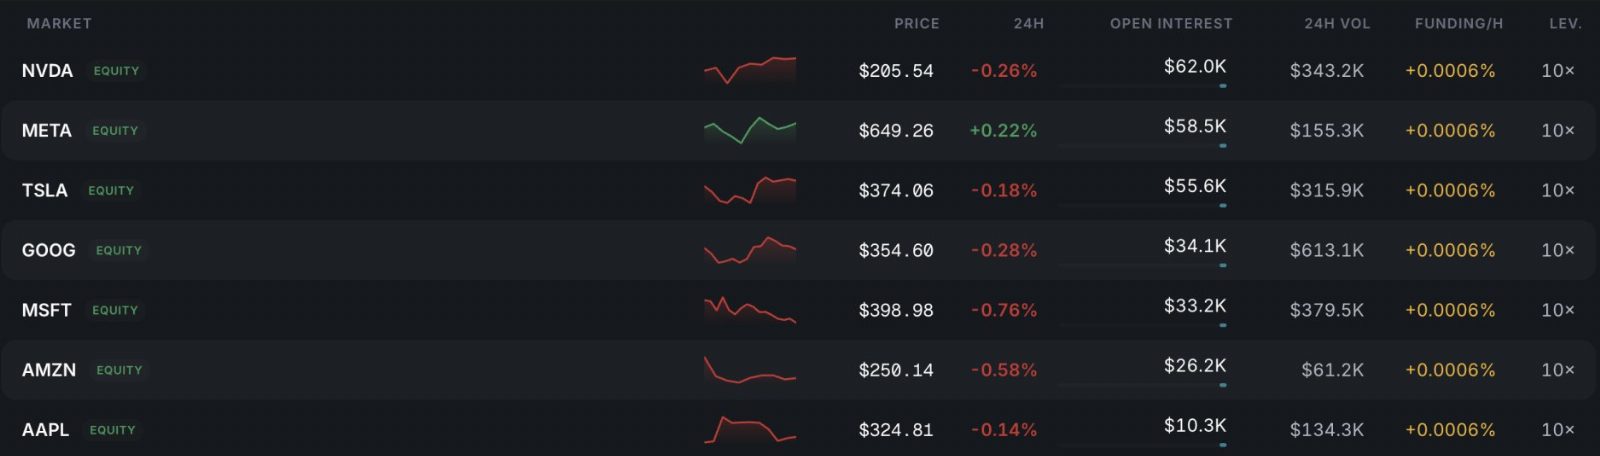Click the NVDA red sparkline chart
The width and height of the screenshot is (1600, 456).
(750, 70)
